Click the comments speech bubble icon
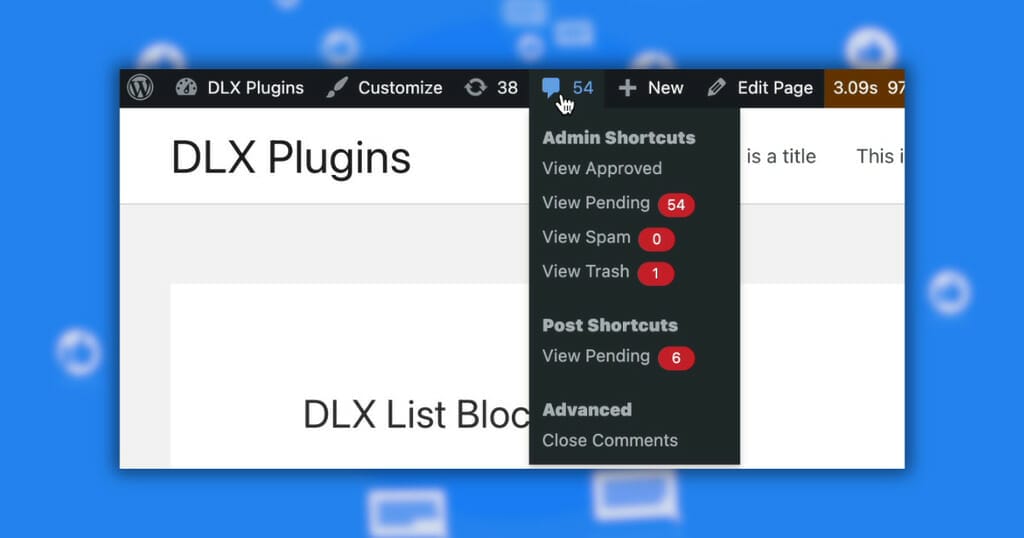1024x538 pixels. coord(551,87)
